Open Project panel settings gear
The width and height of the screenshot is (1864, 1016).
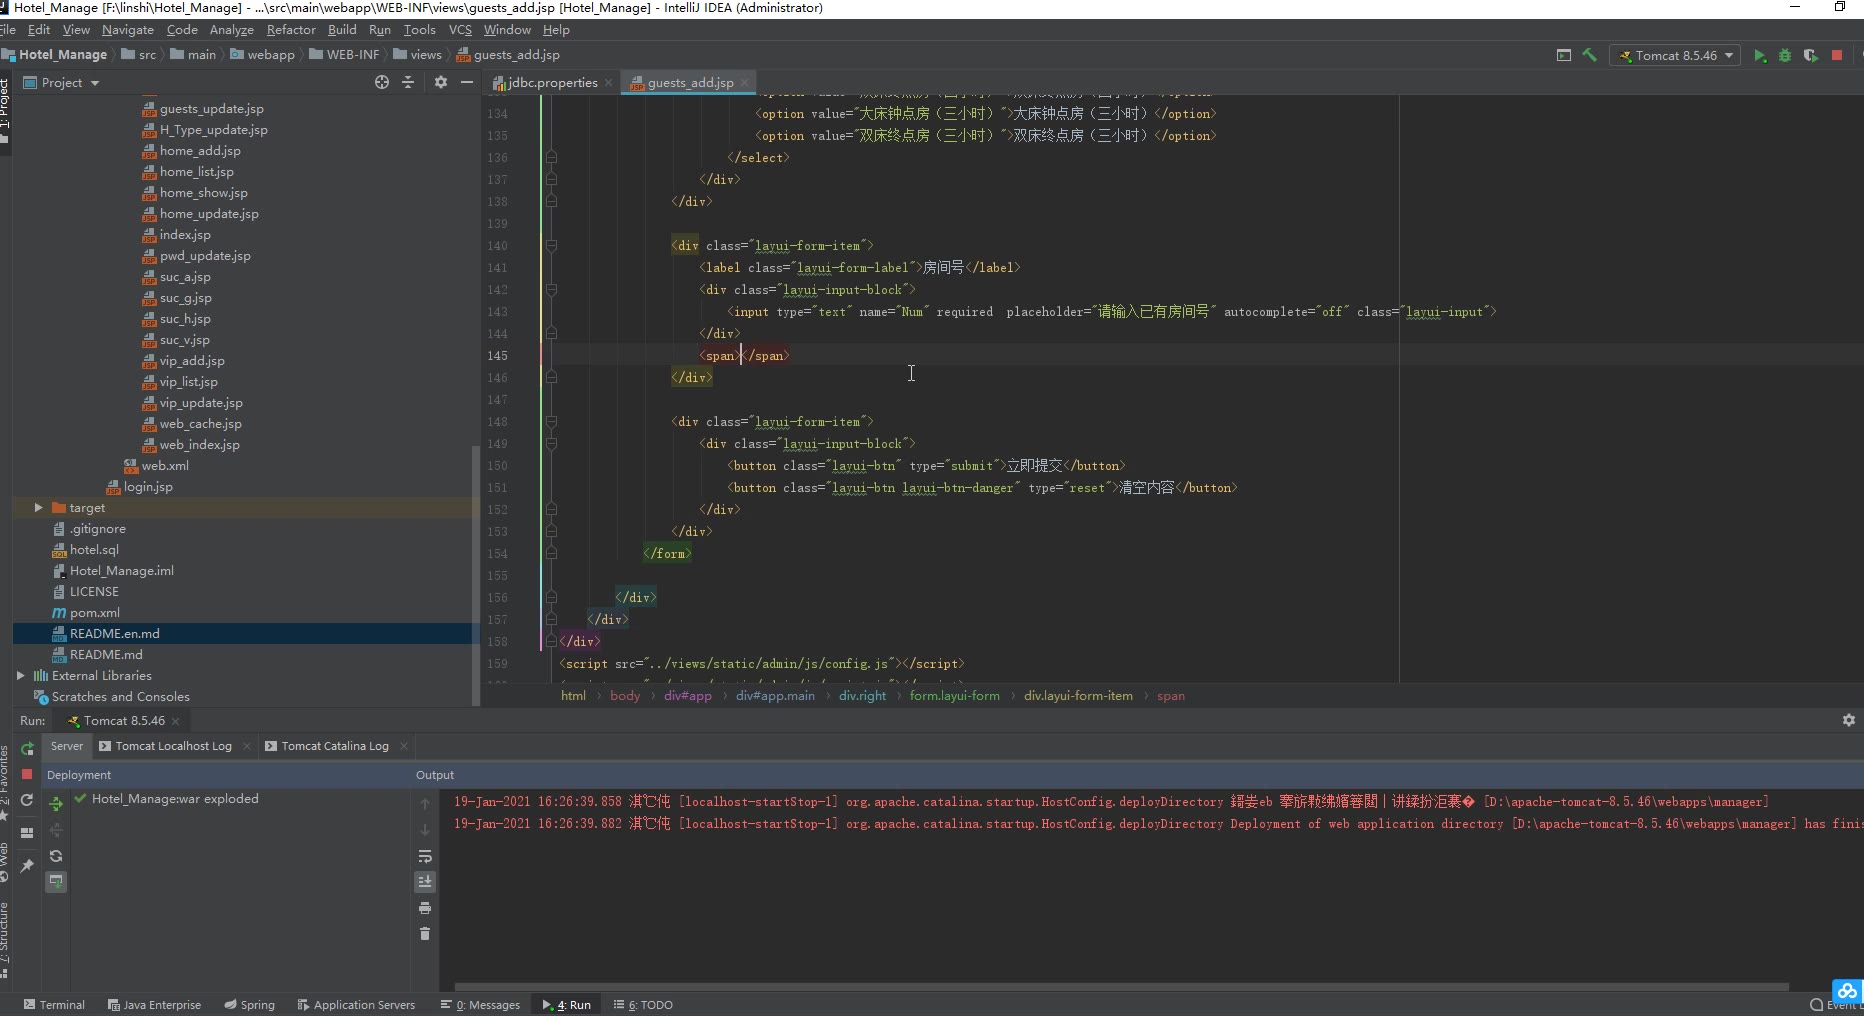pos(441,83)
